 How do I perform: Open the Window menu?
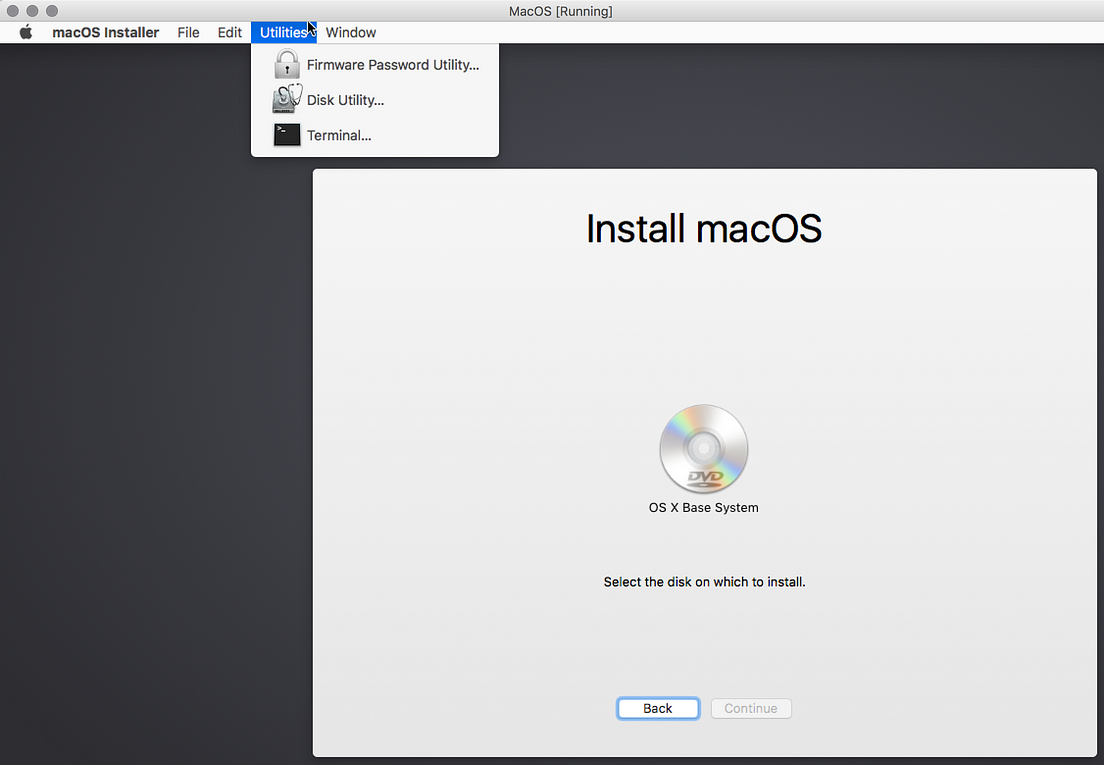[x=351, y=32]
